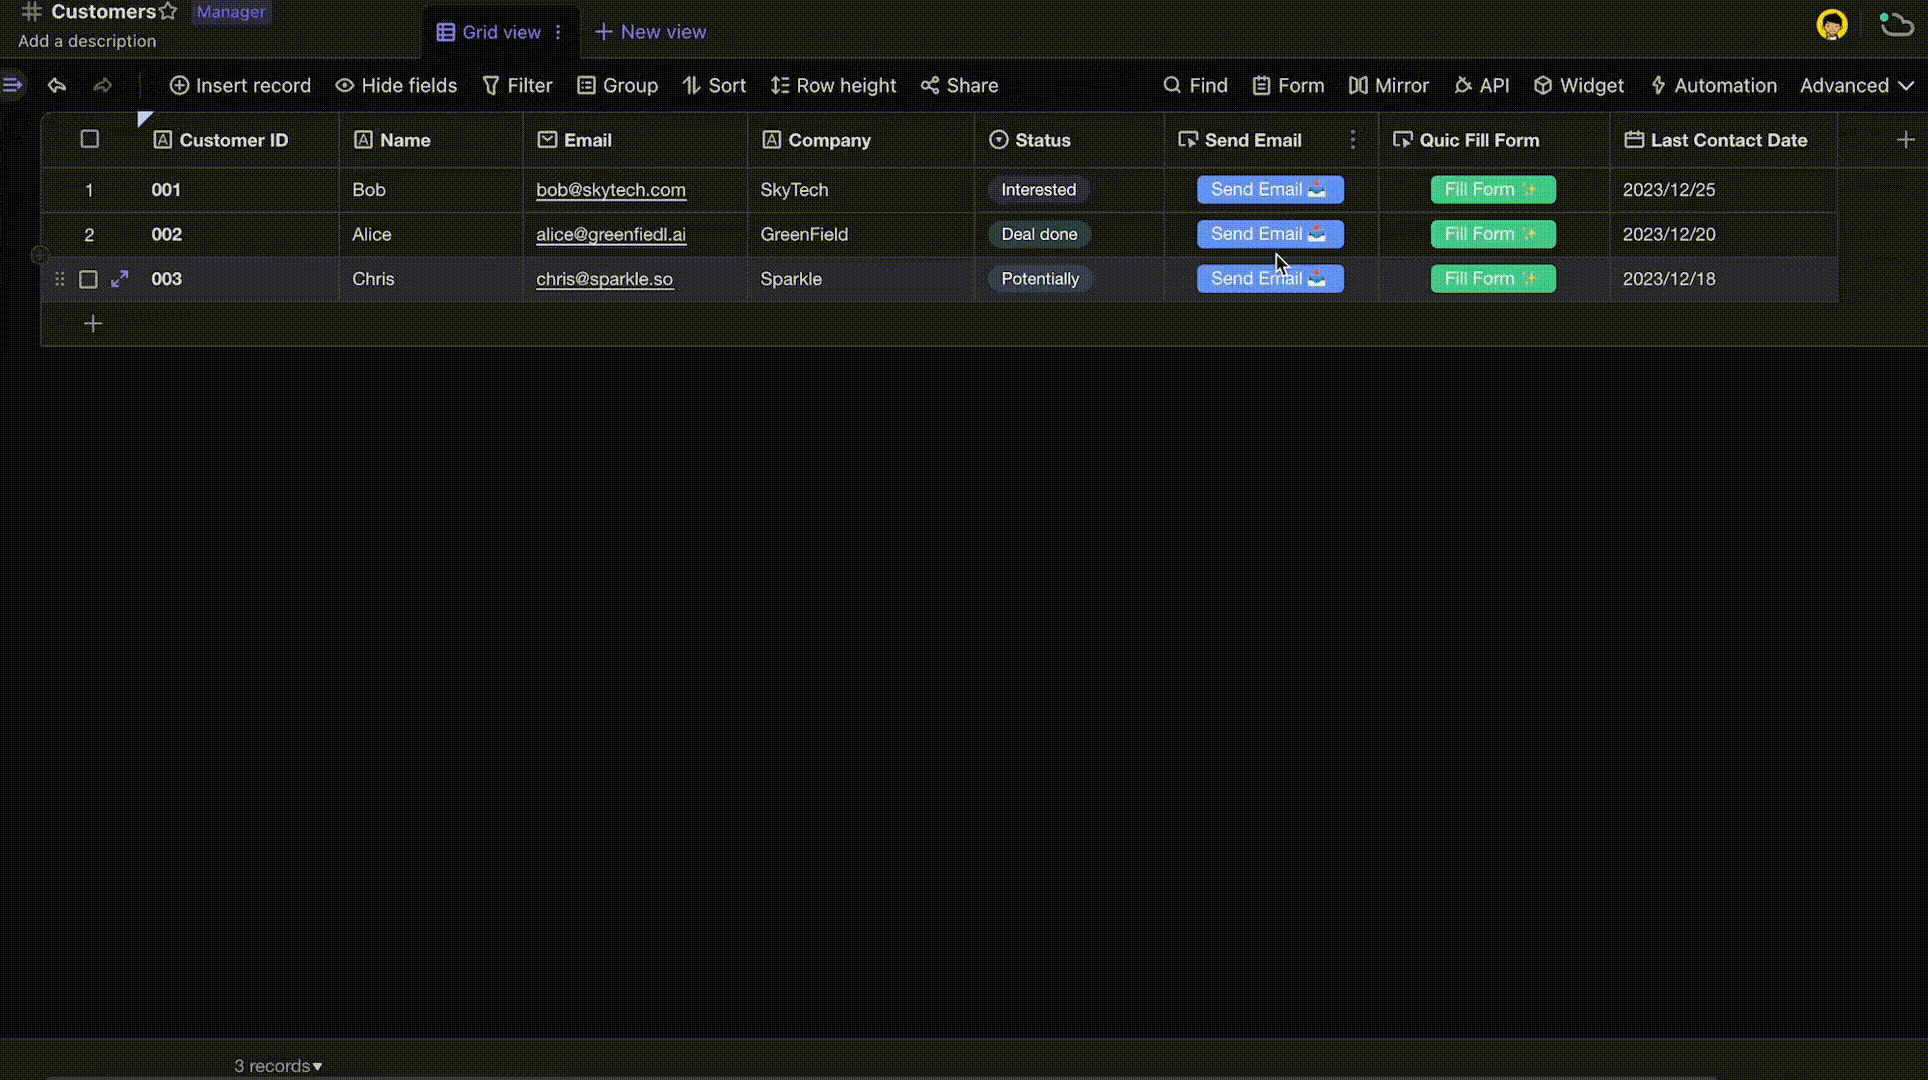Expand the Send Email column options
1928x1080 pixels.
tap(1353, 139)
